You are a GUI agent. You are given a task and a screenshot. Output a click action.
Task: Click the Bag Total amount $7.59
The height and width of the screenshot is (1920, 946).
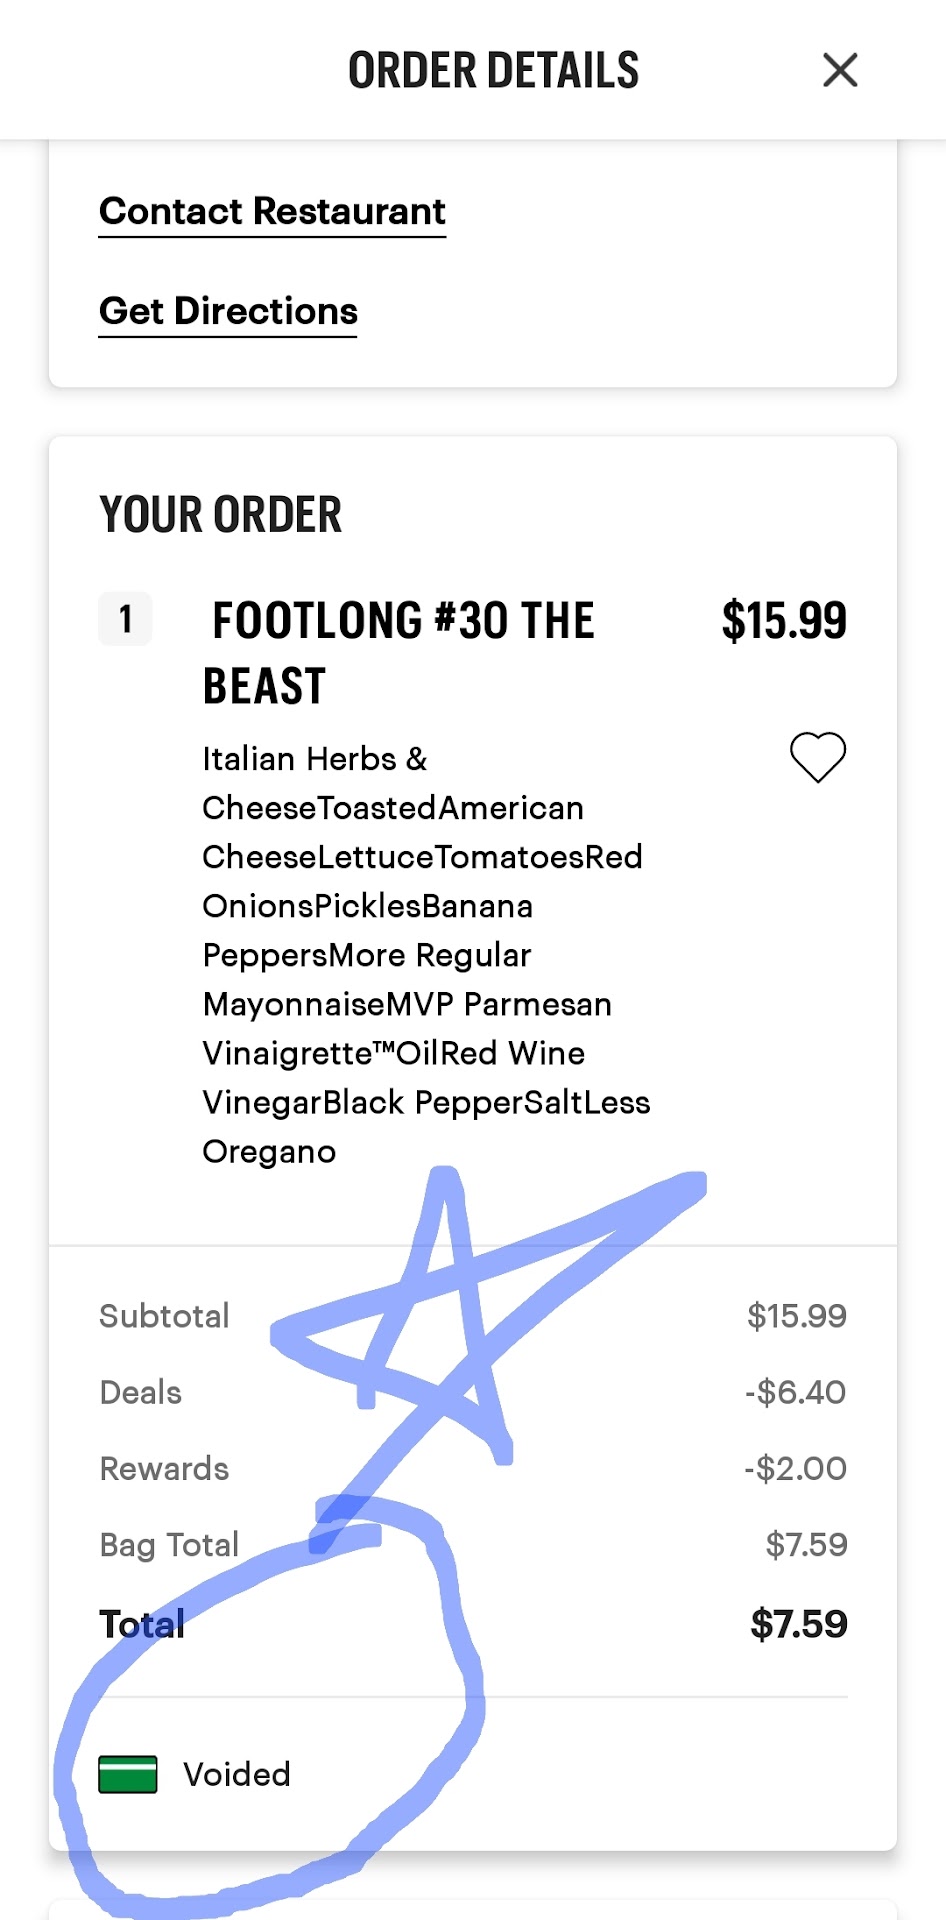(x=806, y=1545)
